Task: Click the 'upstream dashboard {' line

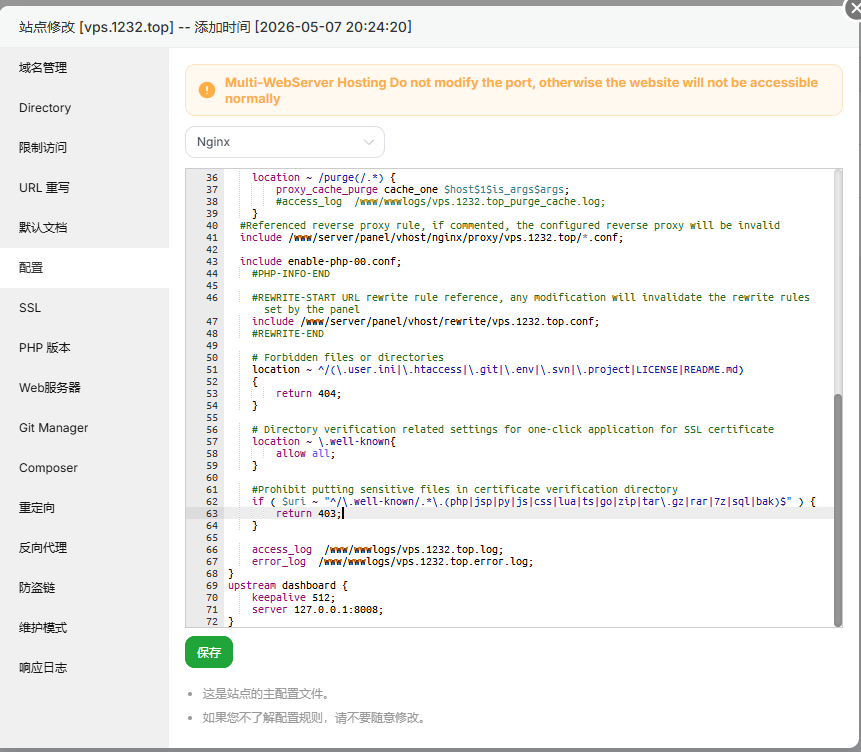Action: point(288,586)
